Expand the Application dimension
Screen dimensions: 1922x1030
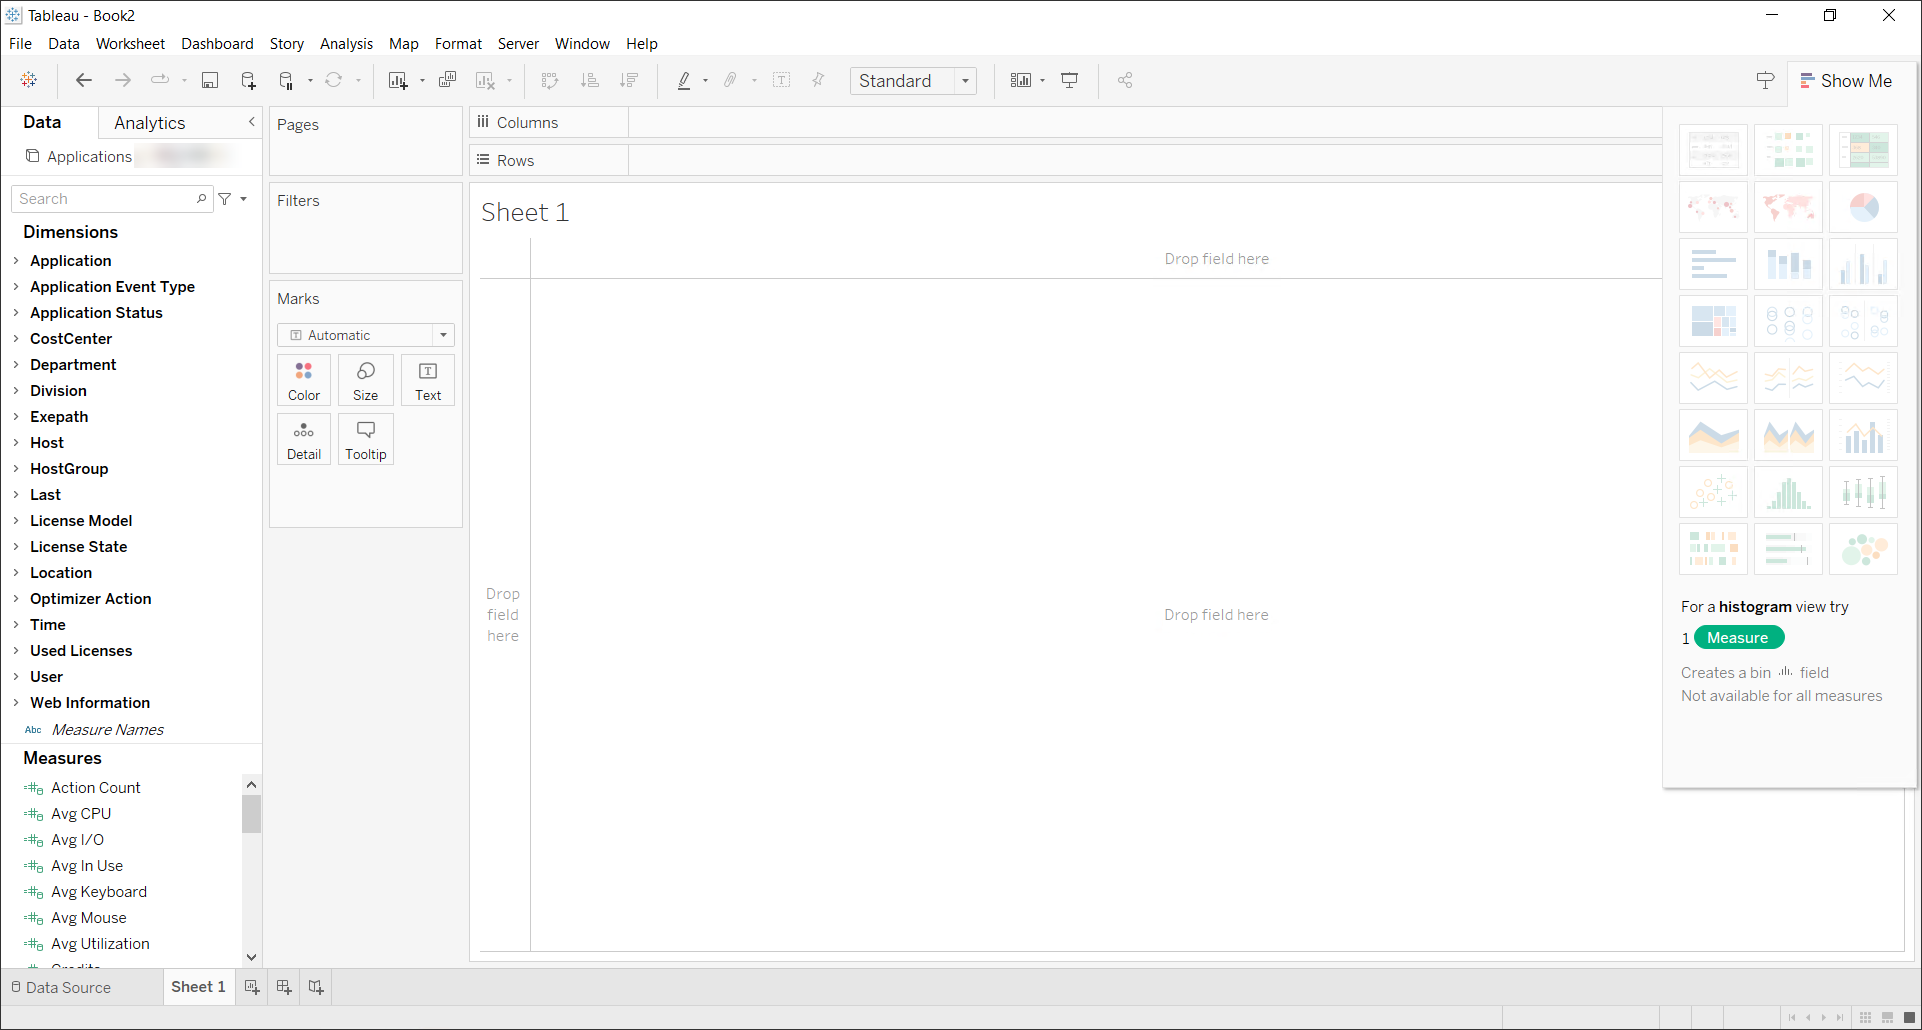click(16, 260)
